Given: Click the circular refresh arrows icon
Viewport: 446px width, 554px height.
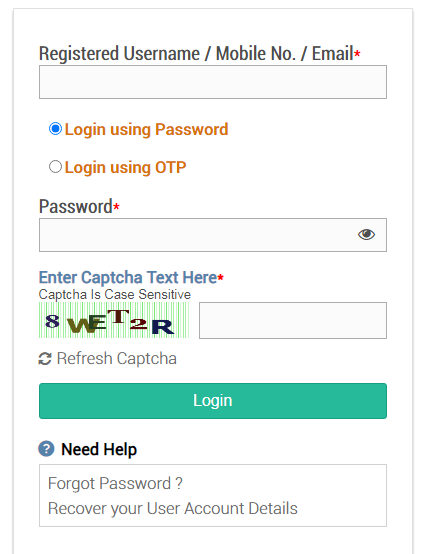Looking at the screenshot, I should (x=45, y=359).
